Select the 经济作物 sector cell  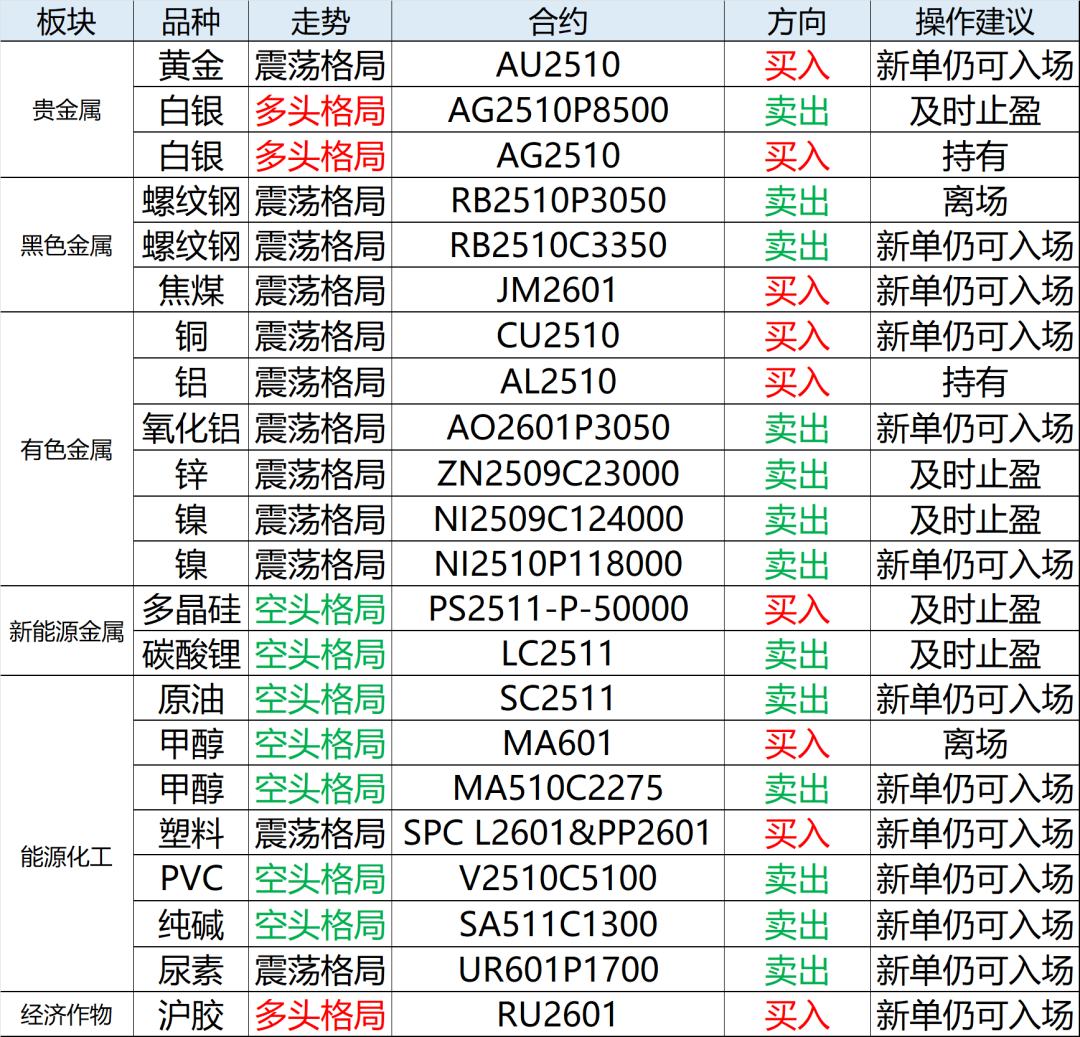[66, 1016]
